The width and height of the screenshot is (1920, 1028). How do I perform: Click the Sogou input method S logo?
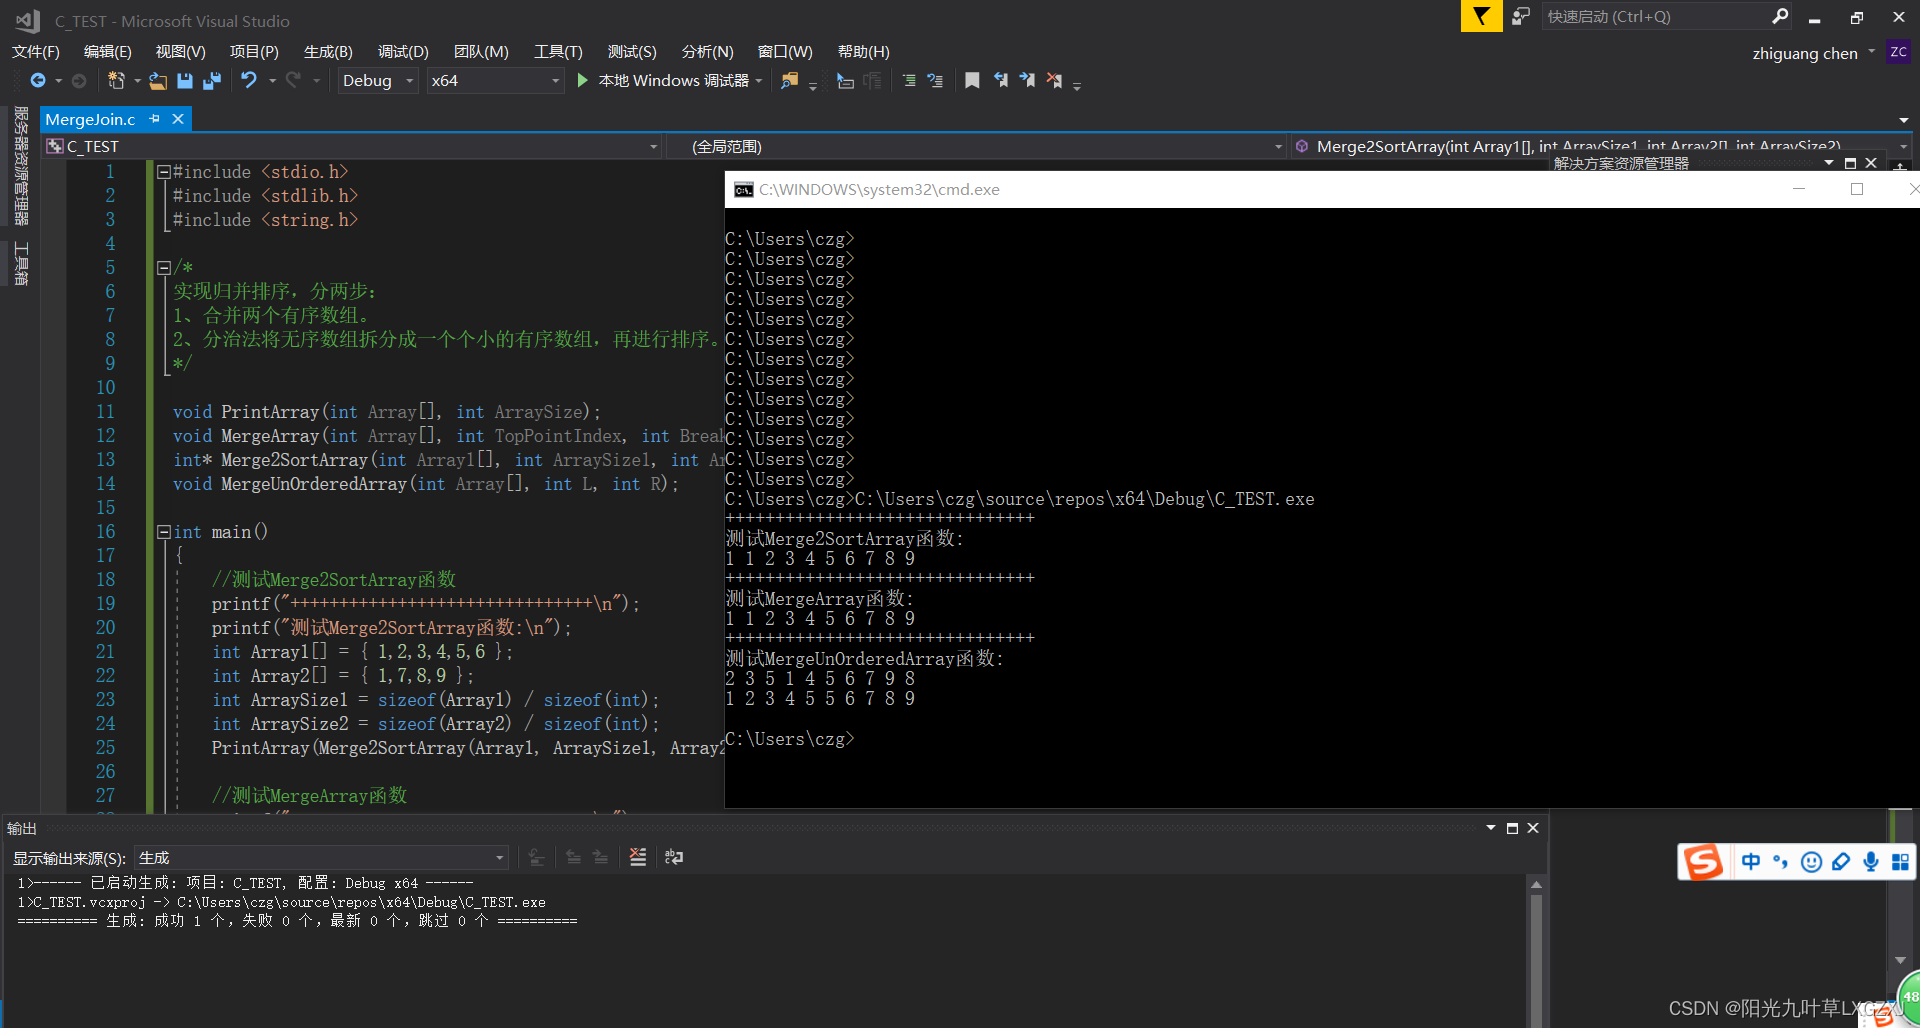[1702, 862]
